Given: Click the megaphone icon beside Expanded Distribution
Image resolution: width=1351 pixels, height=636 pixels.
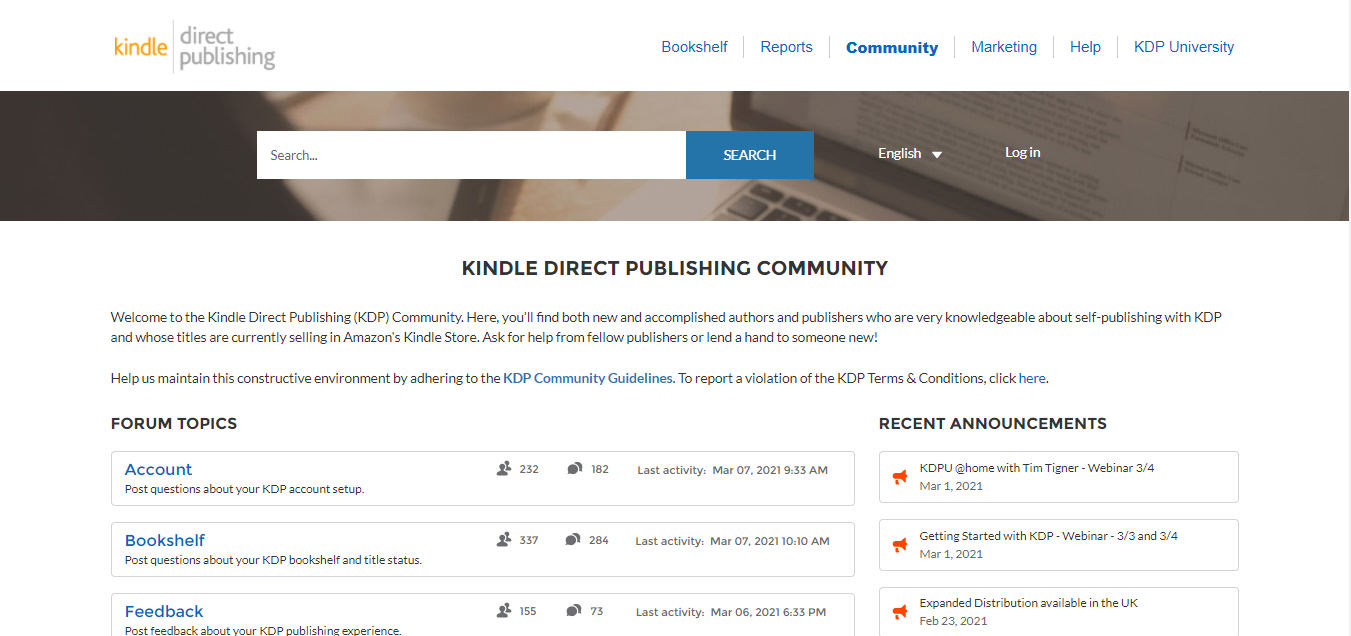Looking at the screenshot, I should coord(900,612).
